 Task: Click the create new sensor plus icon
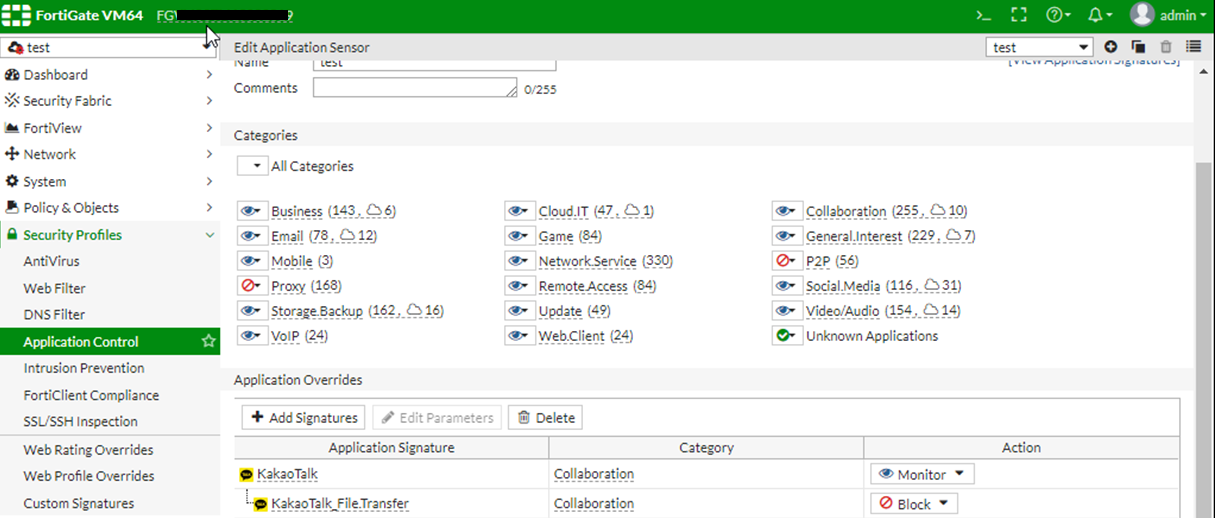[1111, 47]
